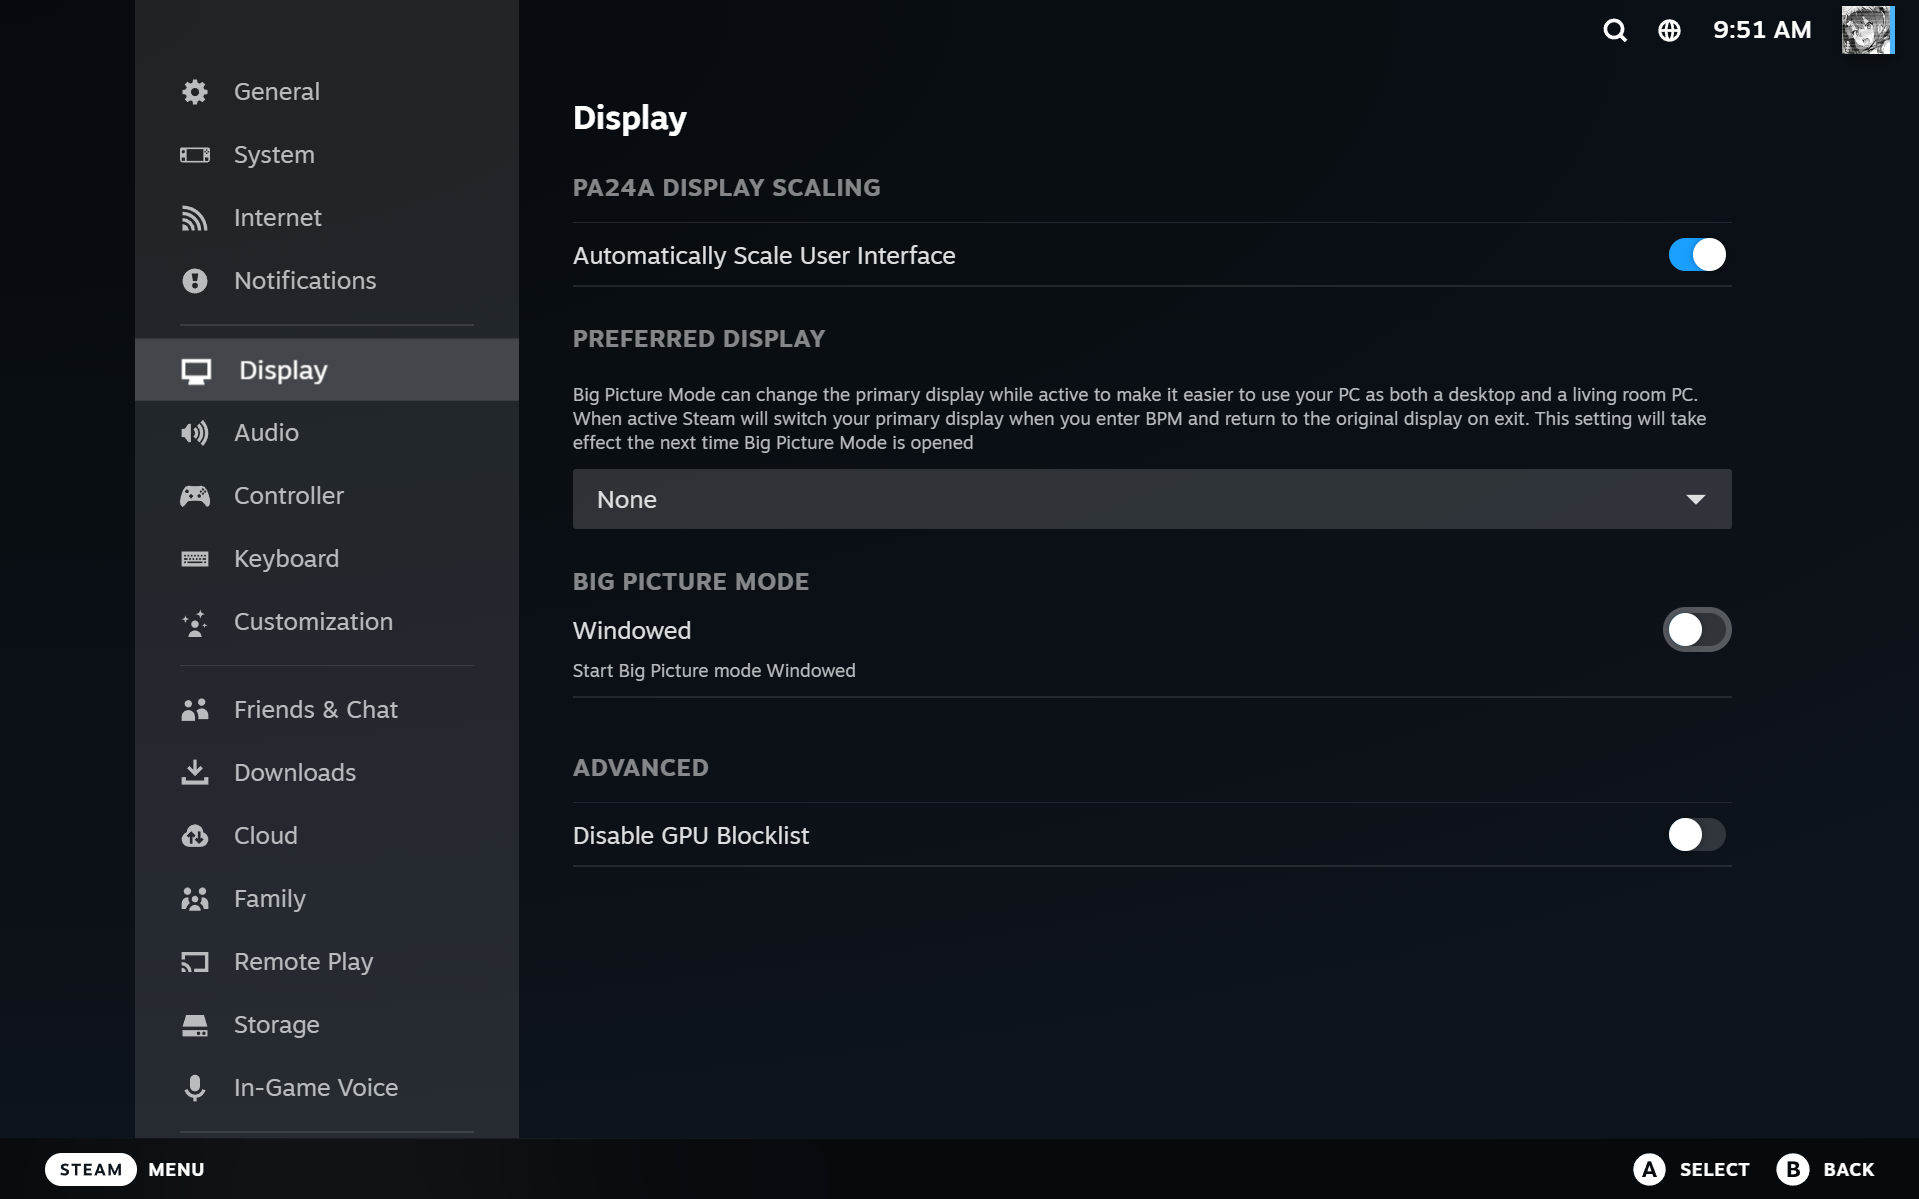Click the 9:51 AM clock
1919x1199 pixels.
tap(1762, 30)
